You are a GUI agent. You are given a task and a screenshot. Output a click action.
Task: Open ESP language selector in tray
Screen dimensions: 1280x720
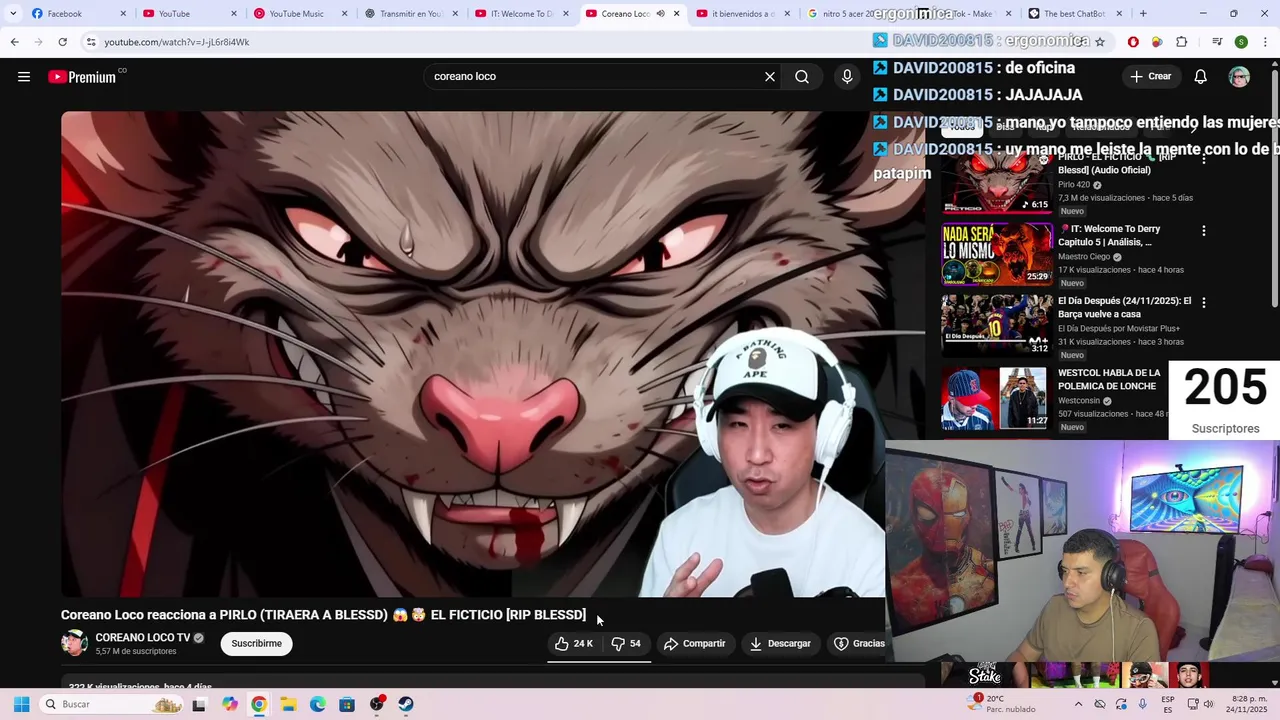click(x=1168, y=704)
